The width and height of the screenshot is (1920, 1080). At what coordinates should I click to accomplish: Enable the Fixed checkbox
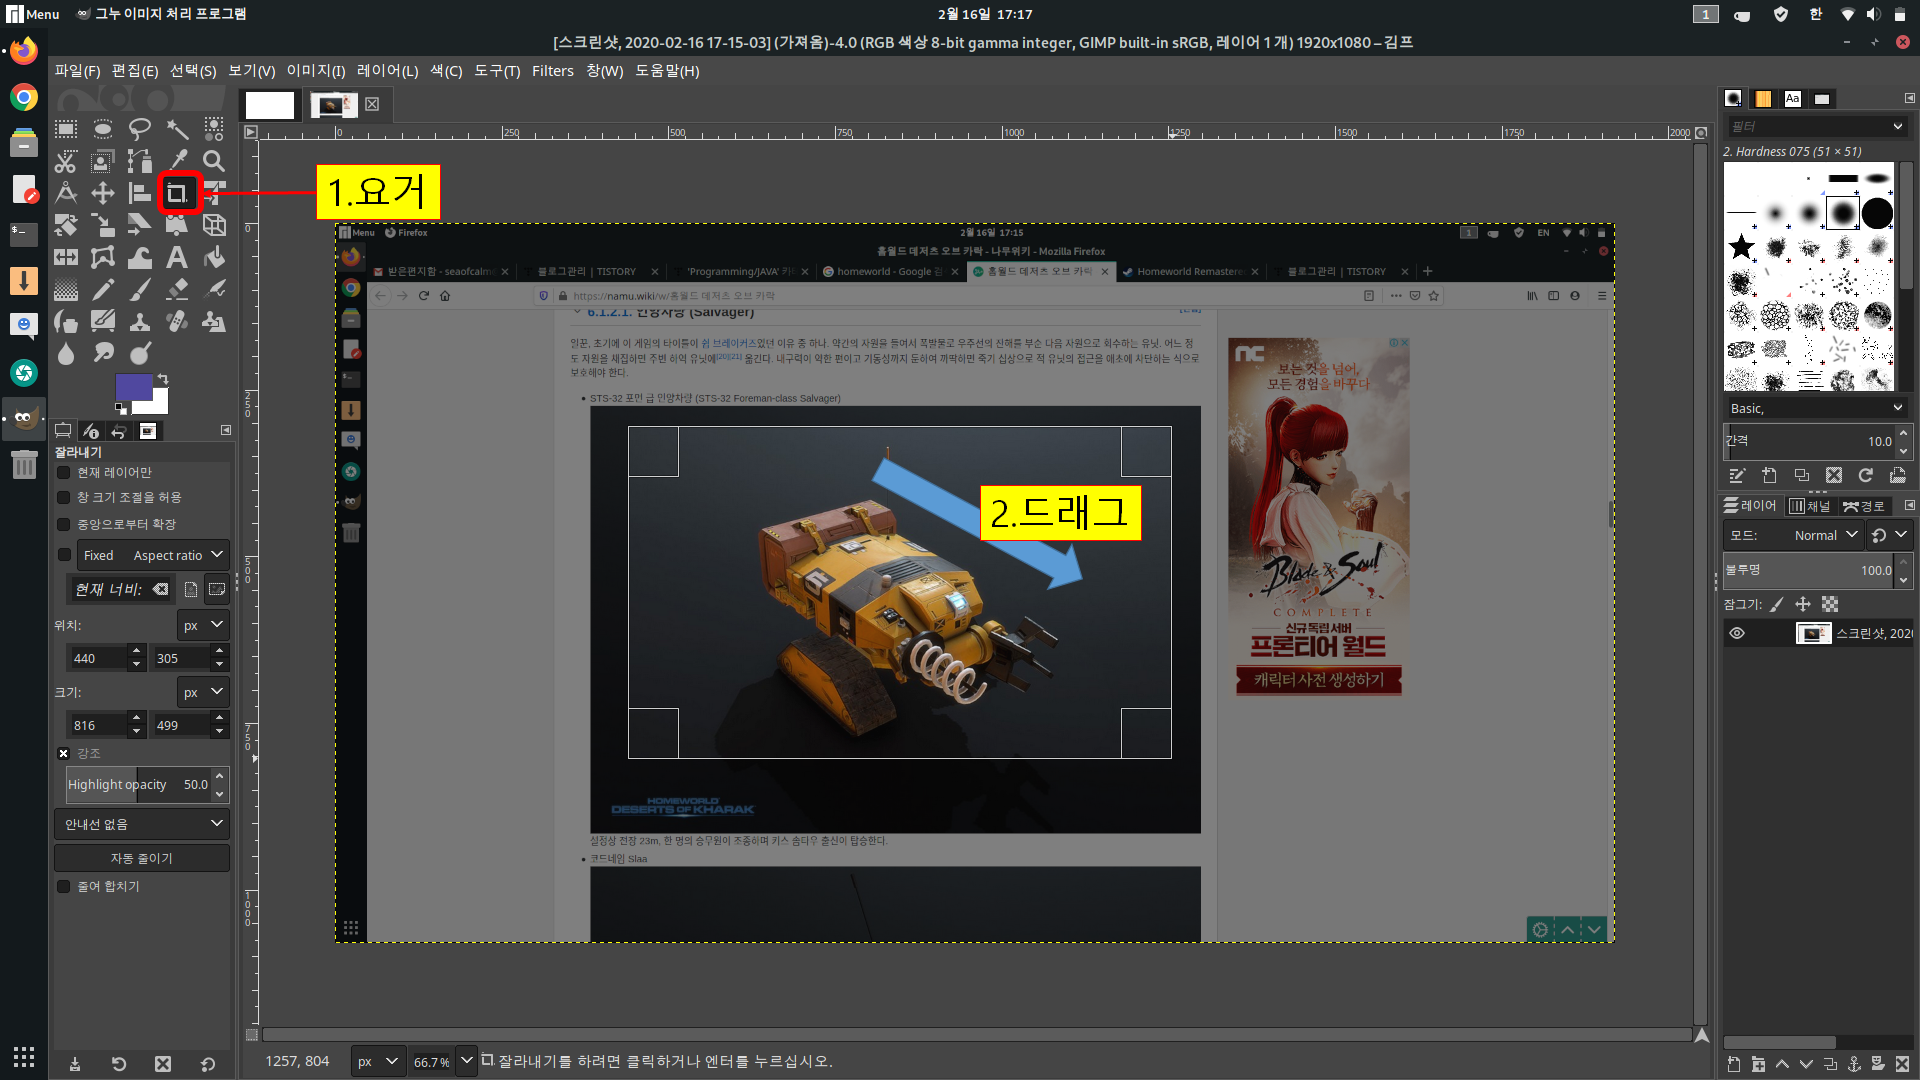64,555
